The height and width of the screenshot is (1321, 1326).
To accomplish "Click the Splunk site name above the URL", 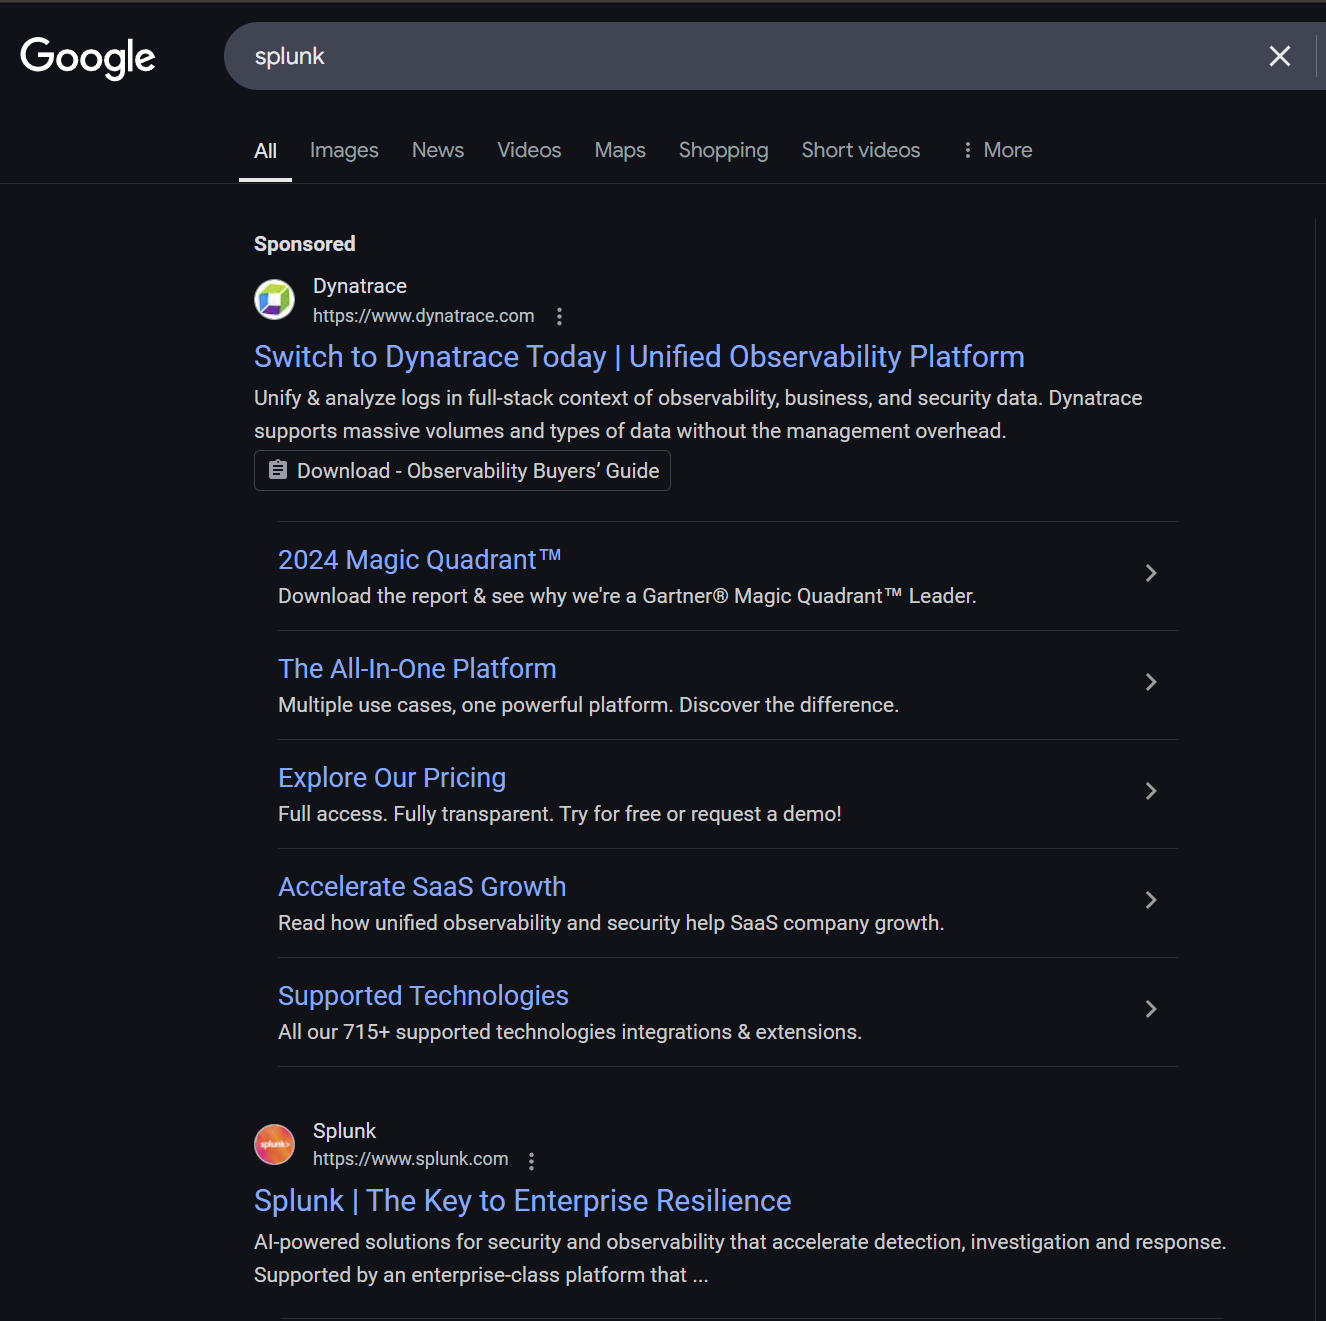I will [x=344, y=1131].
